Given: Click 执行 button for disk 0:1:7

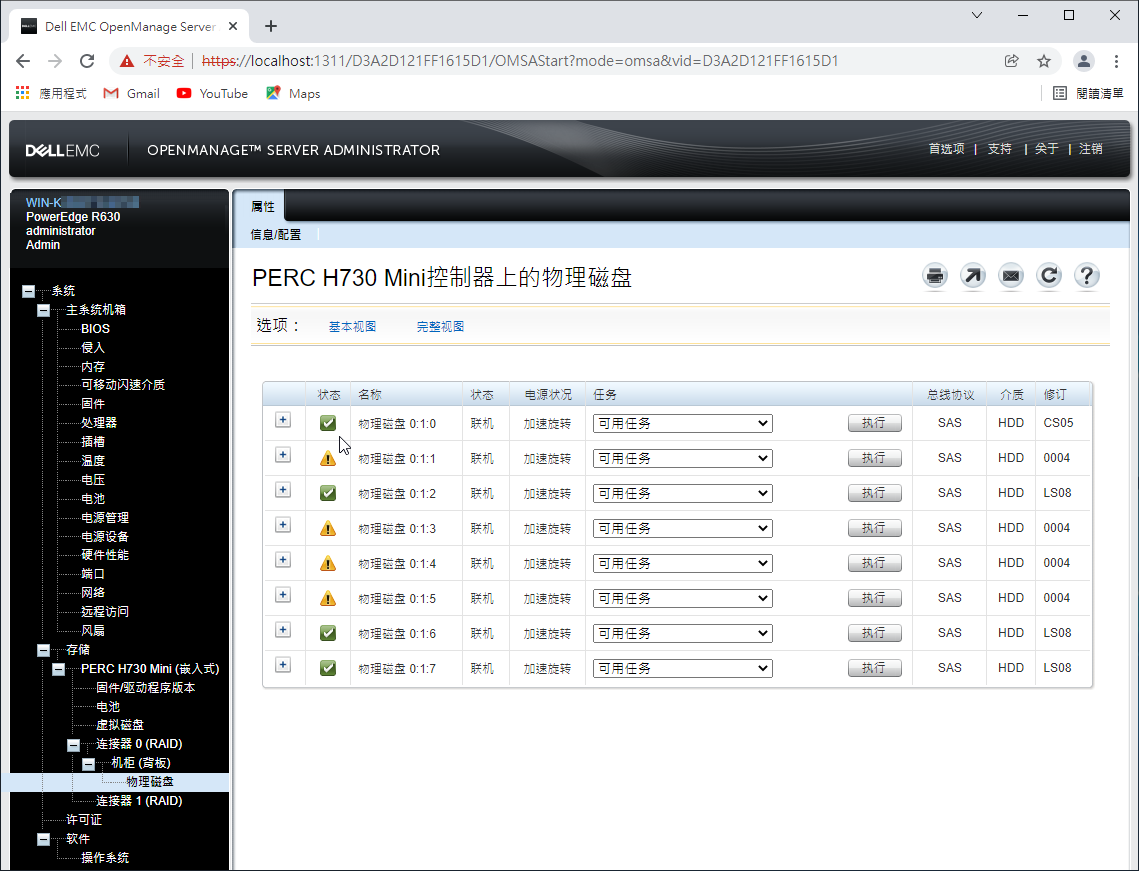Looking at the screenshot, I should 875,668.
